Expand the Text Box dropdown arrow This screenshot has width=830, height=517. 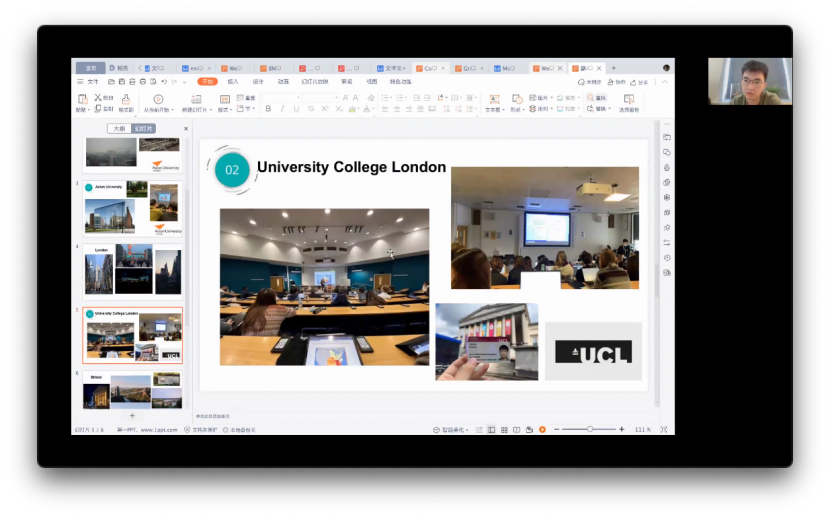pos(503,110)
